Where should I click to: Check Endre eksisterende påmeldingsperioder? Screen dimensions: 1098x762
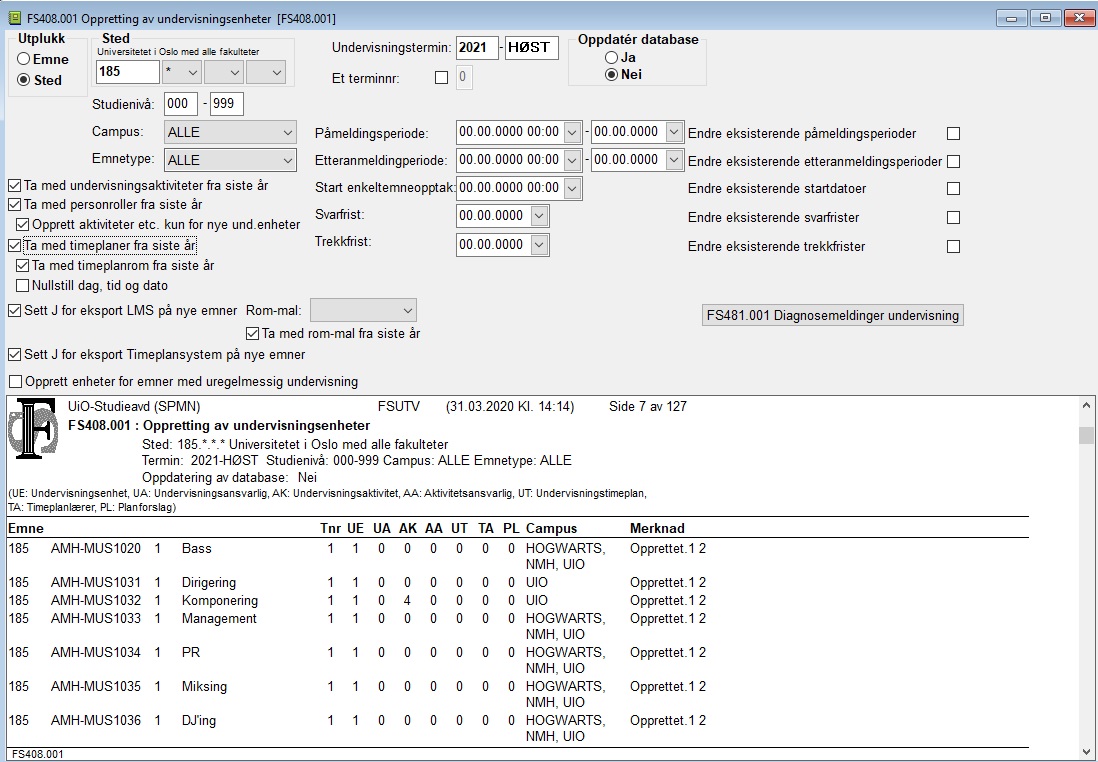[953, 133]
